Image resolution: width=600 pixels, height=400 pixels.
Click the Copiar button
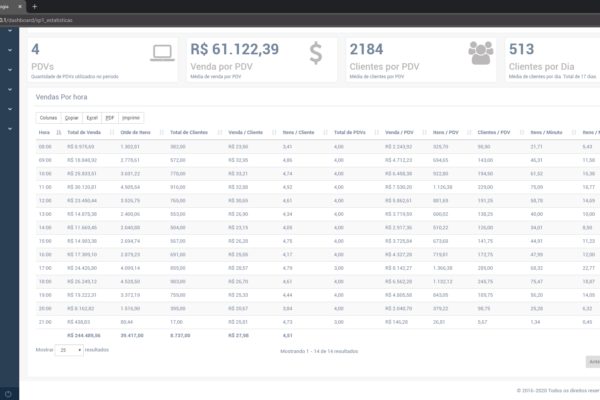coord(72,118)
